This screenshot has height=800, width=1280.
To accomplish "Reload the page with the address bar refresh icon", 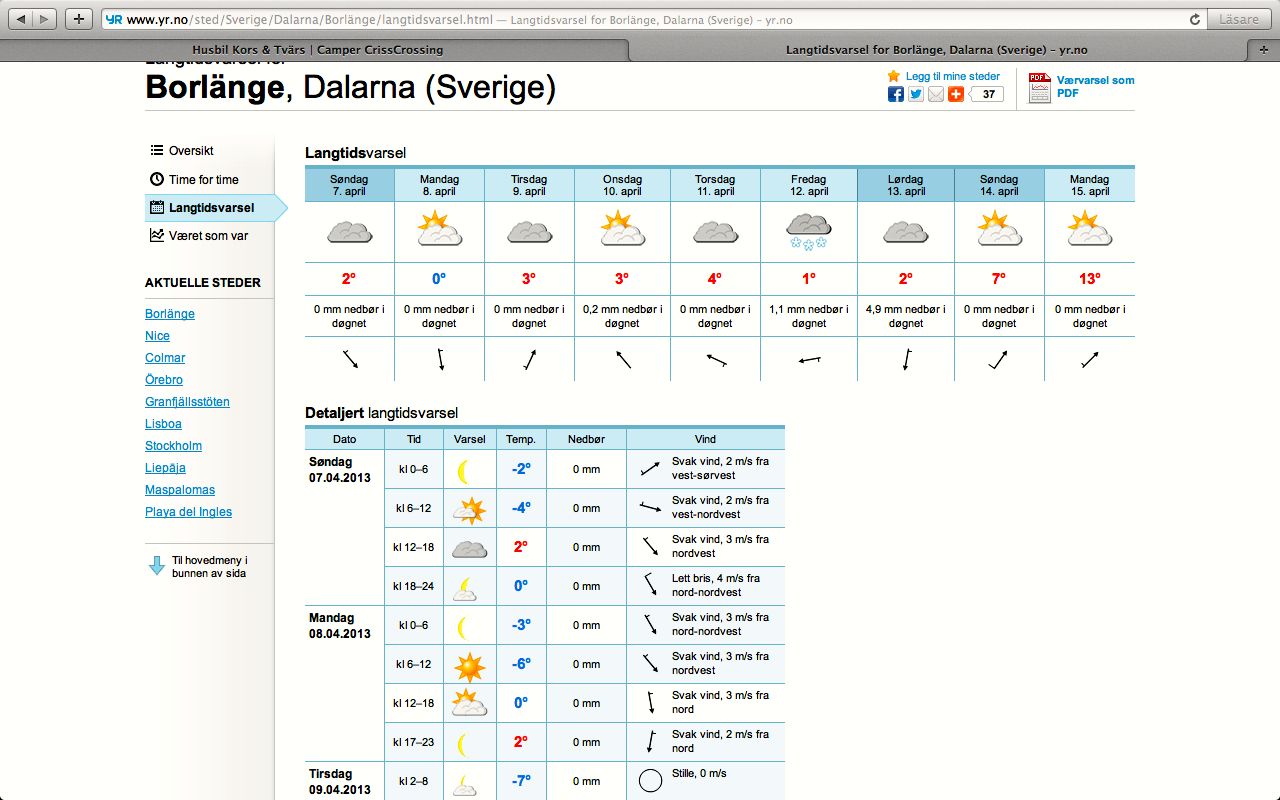I will click(x=1194, y=19).
